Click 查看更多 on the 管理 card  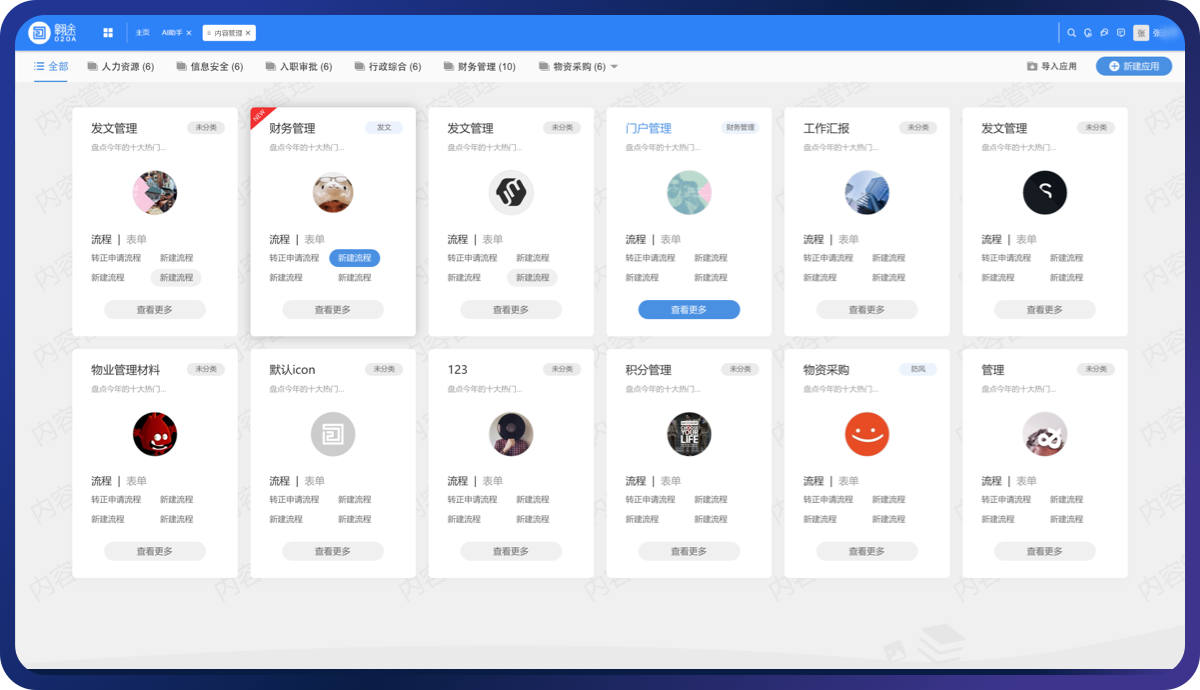(x=1045, y=551)
